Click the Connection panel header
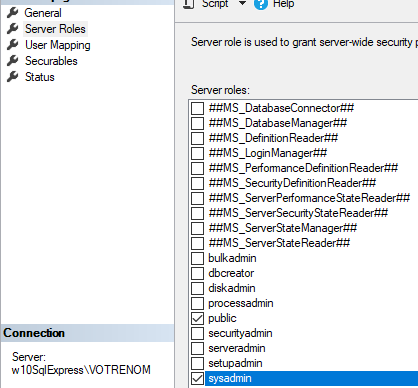The image size is (418, 388). click(87, 333)
